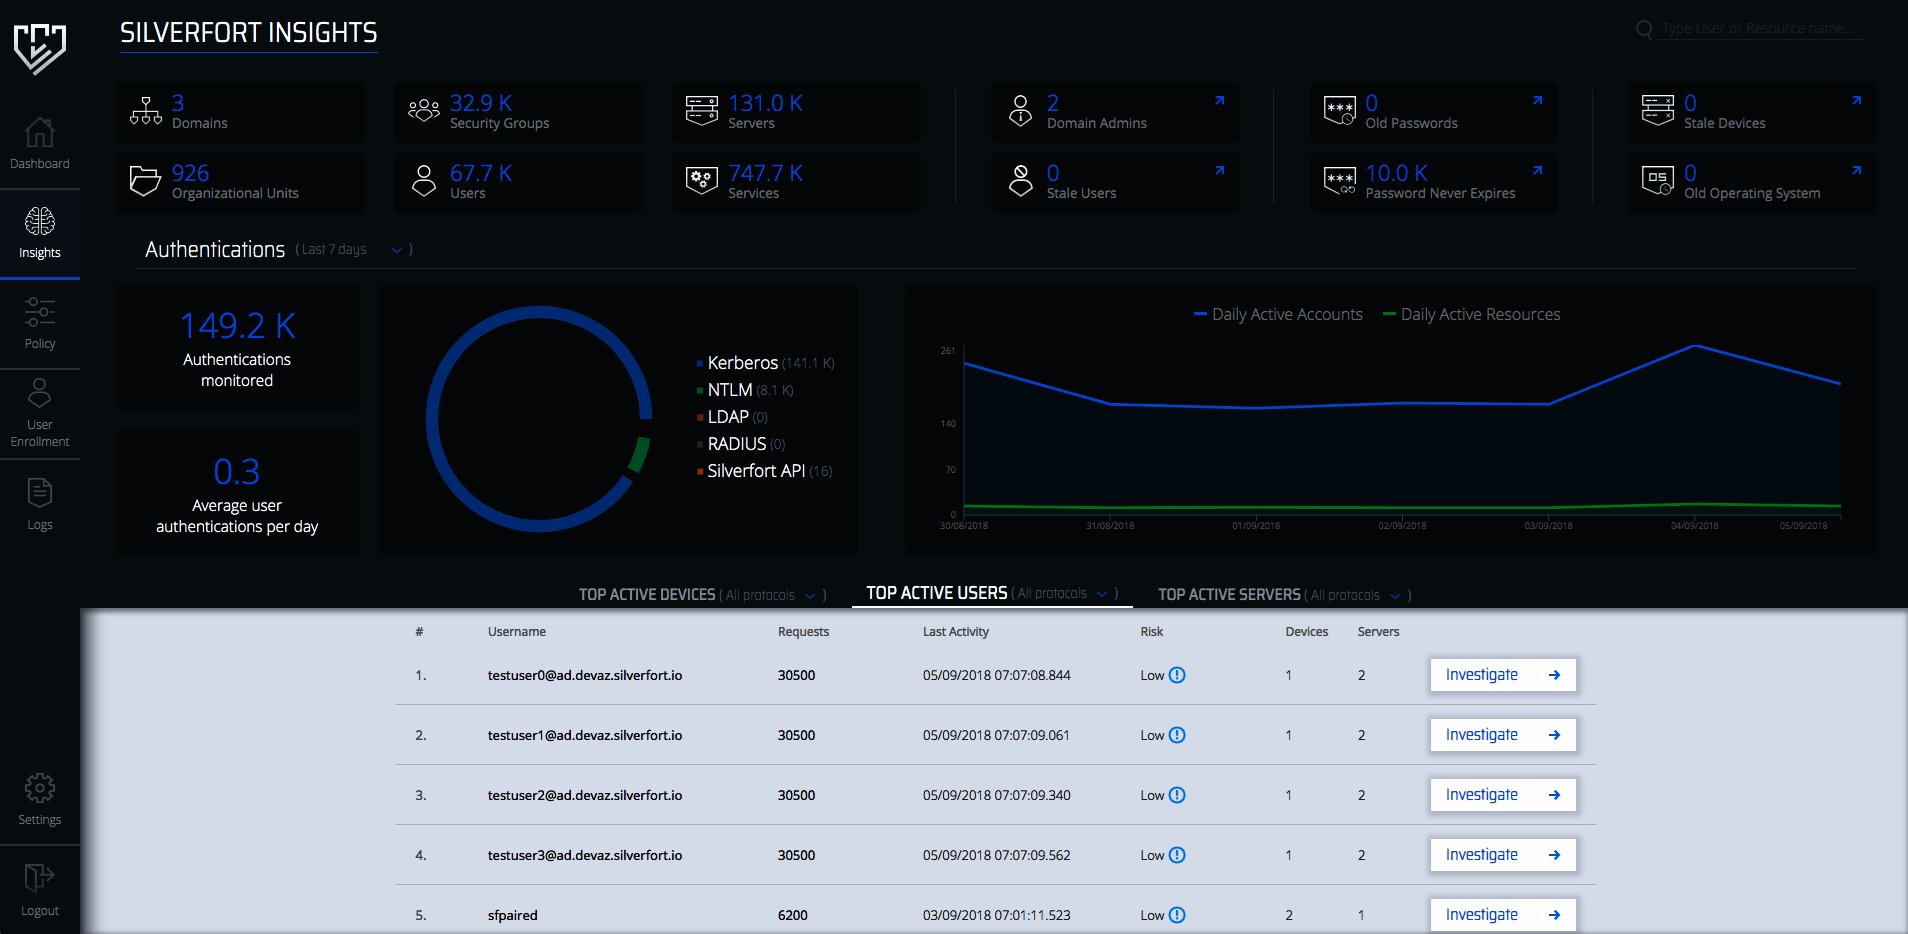Sort by Last Activity column header
This screenshot has height=934, width=1908.
click(955, 632)
